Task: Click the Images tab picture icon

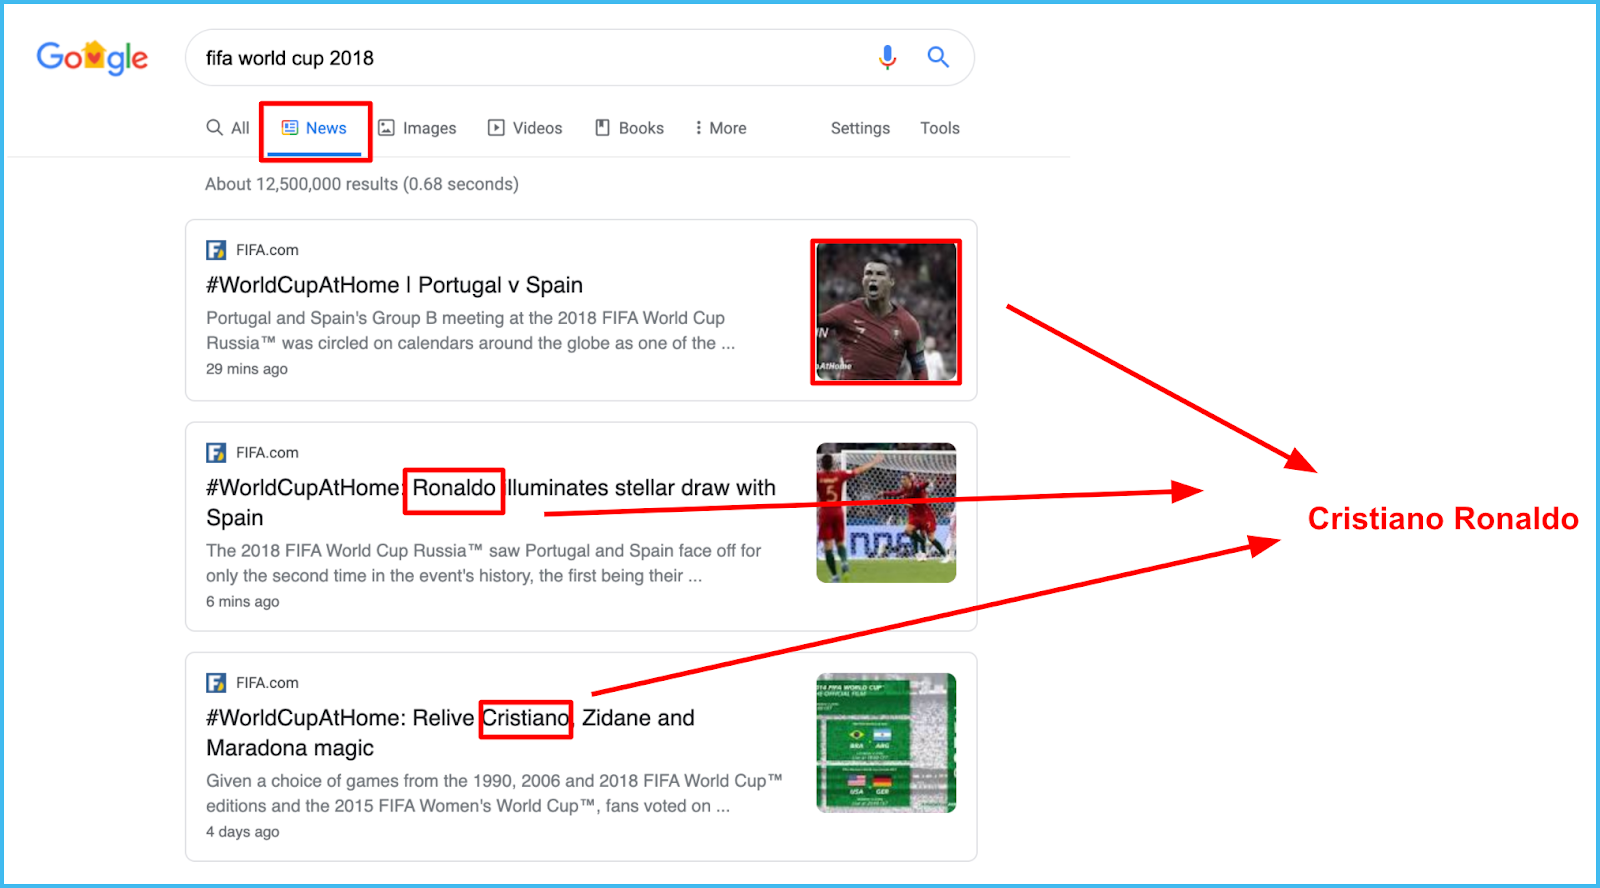Action: pos(386,128)
